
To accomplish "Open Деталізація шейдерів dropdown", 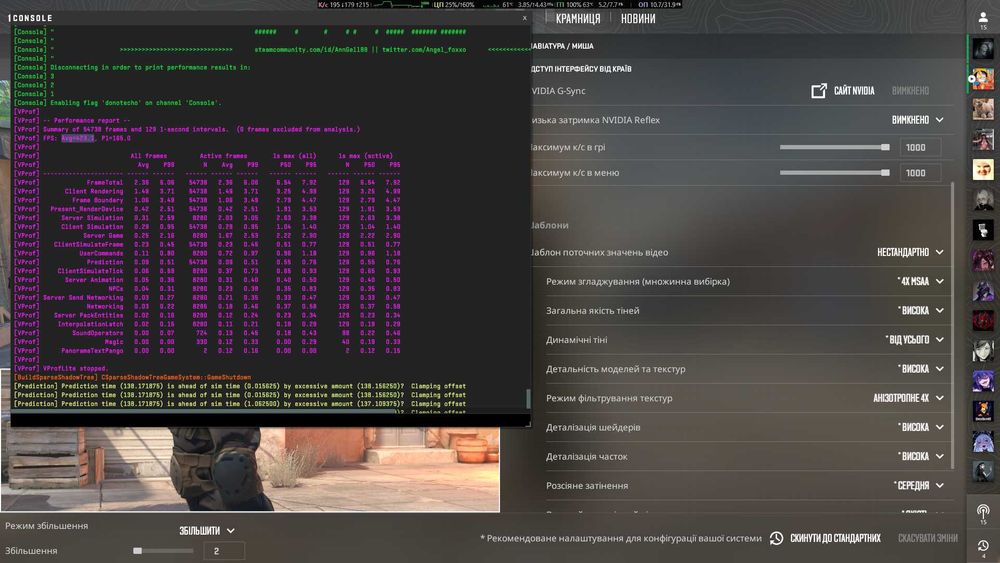I will pos(920,427).
